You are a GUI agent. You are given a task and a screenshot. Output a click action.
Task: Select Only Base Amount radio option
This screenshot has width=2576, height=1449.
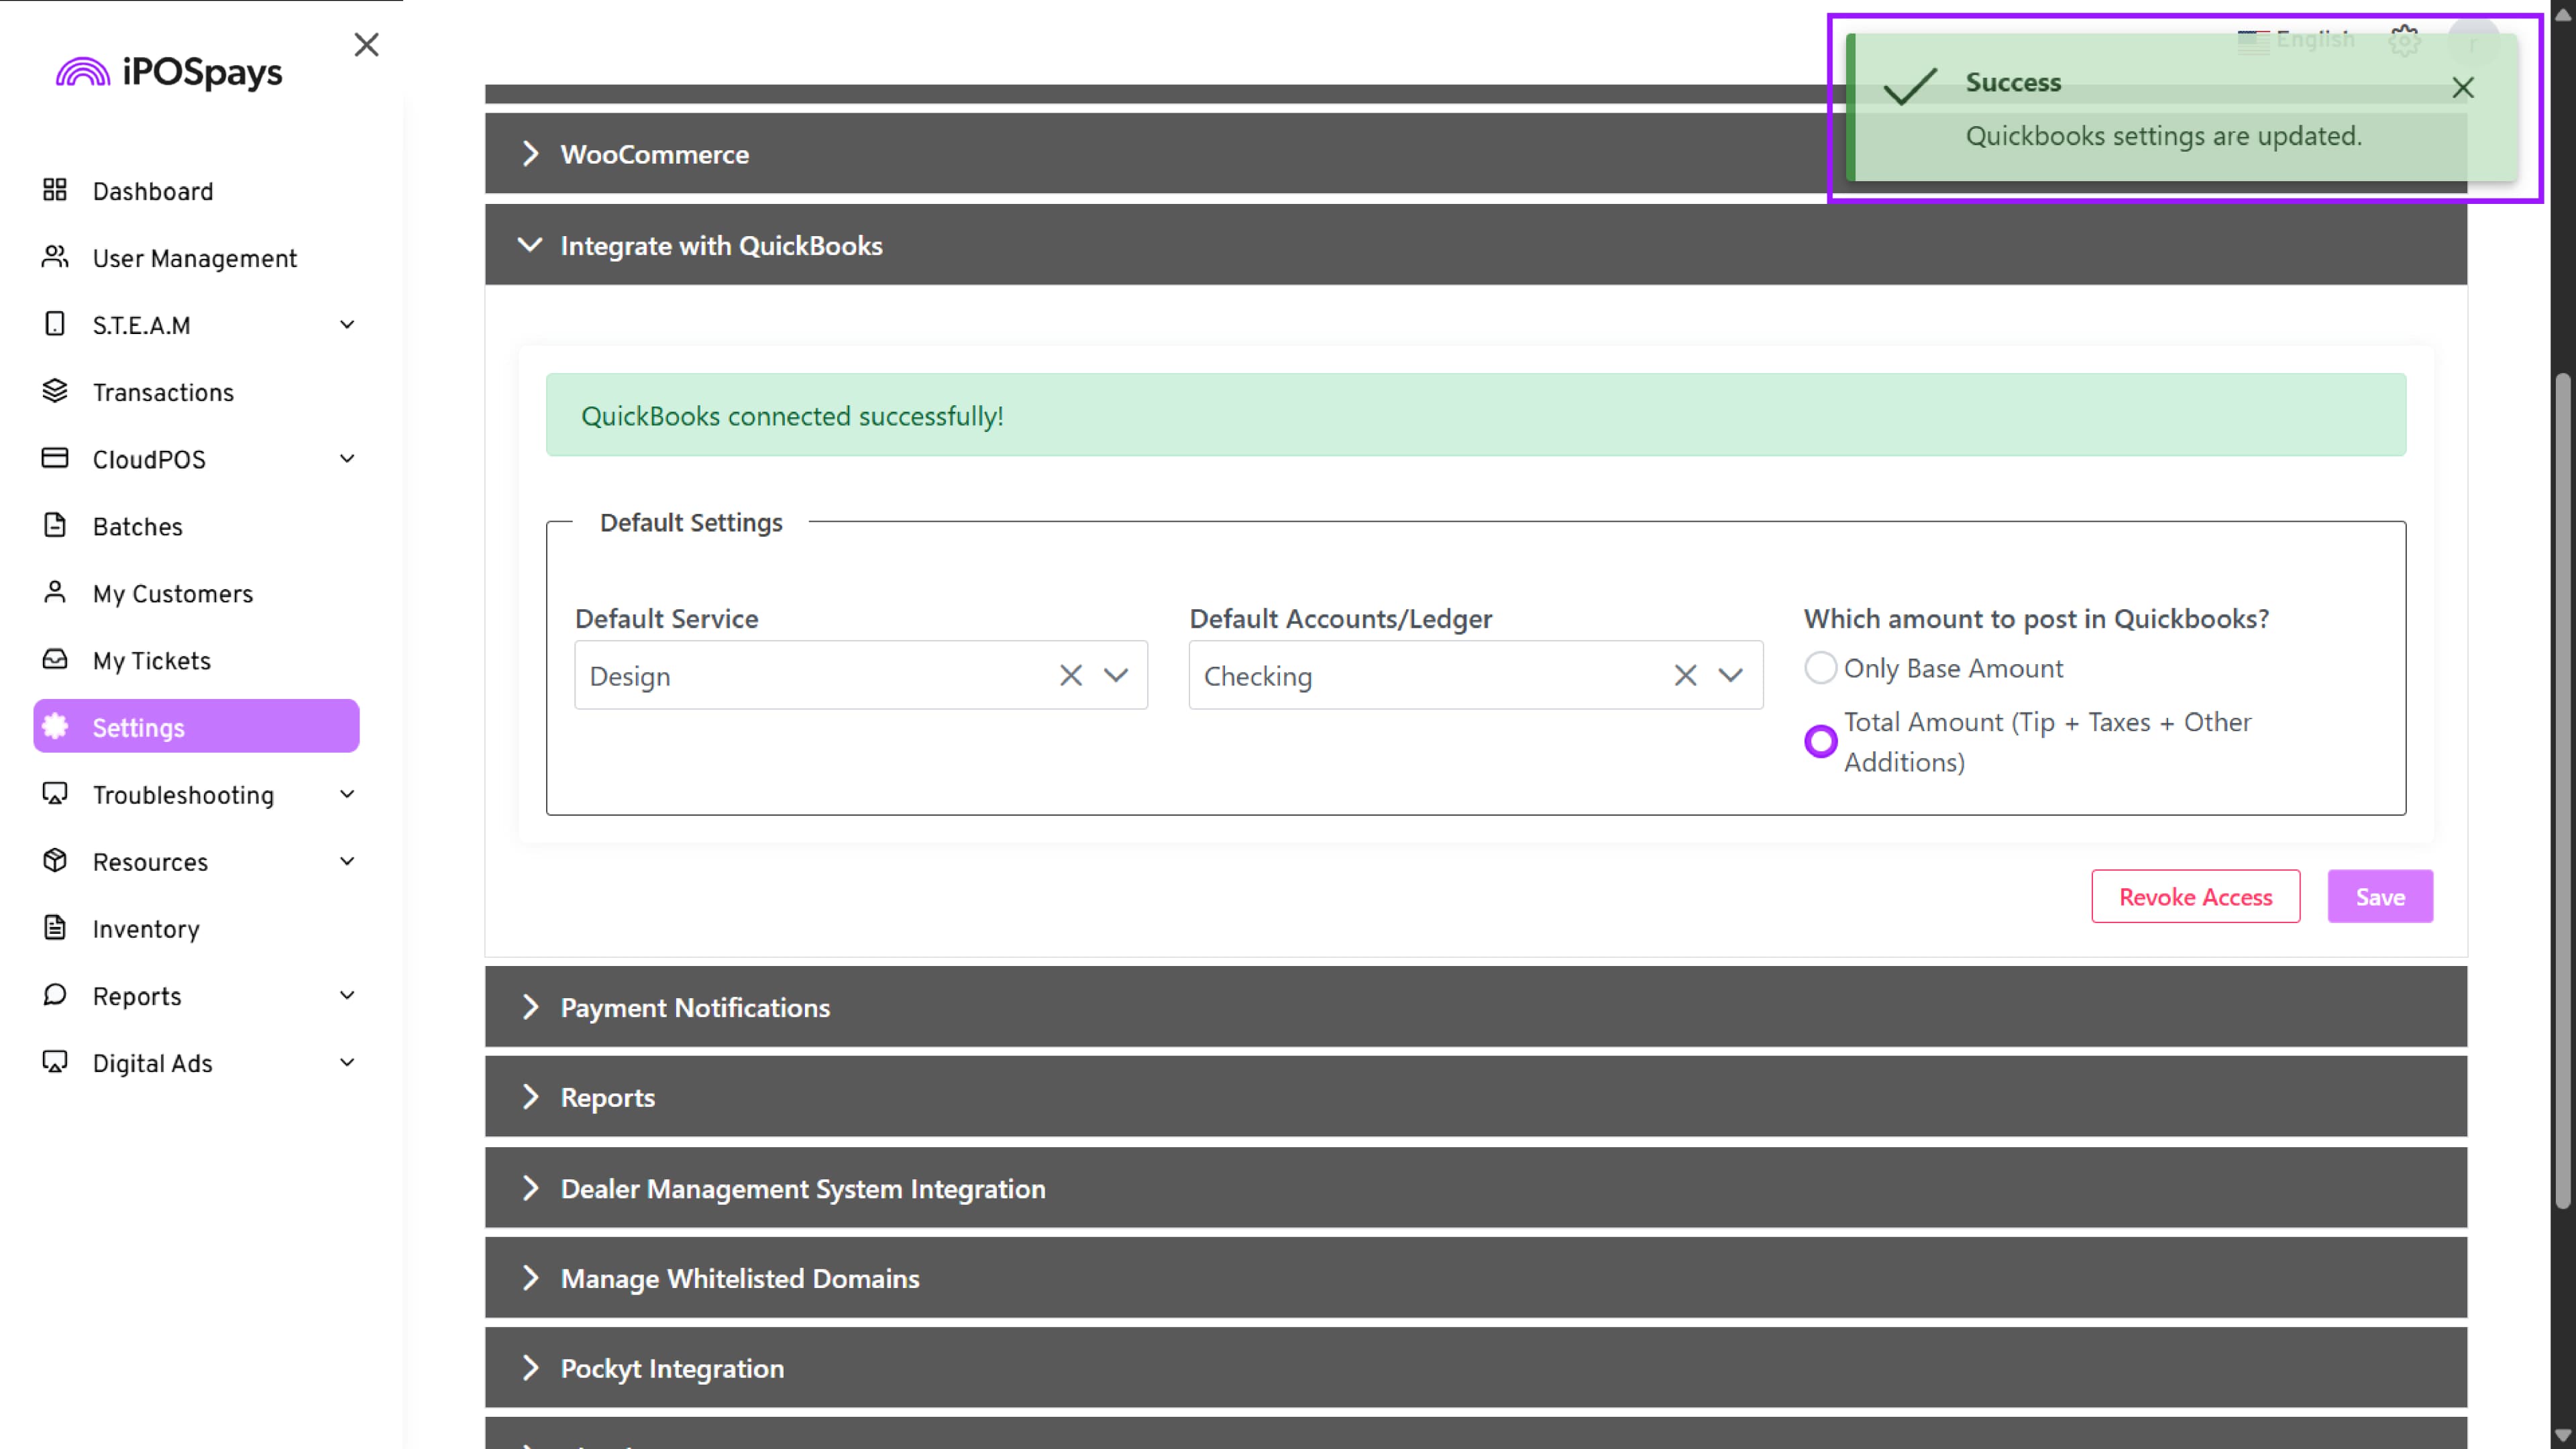pos(1820,668)
